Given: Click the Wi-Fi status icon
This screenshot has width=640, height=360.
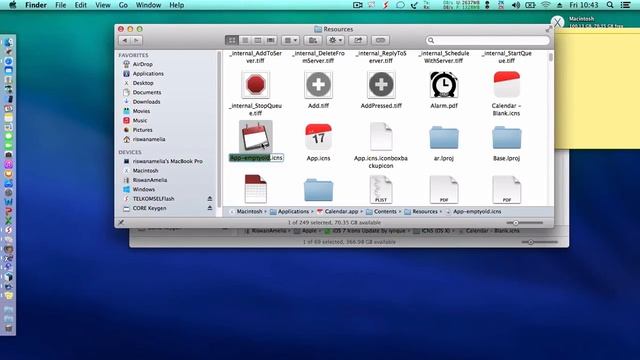Looking at the screenshot, I should (x=546, y=5).
